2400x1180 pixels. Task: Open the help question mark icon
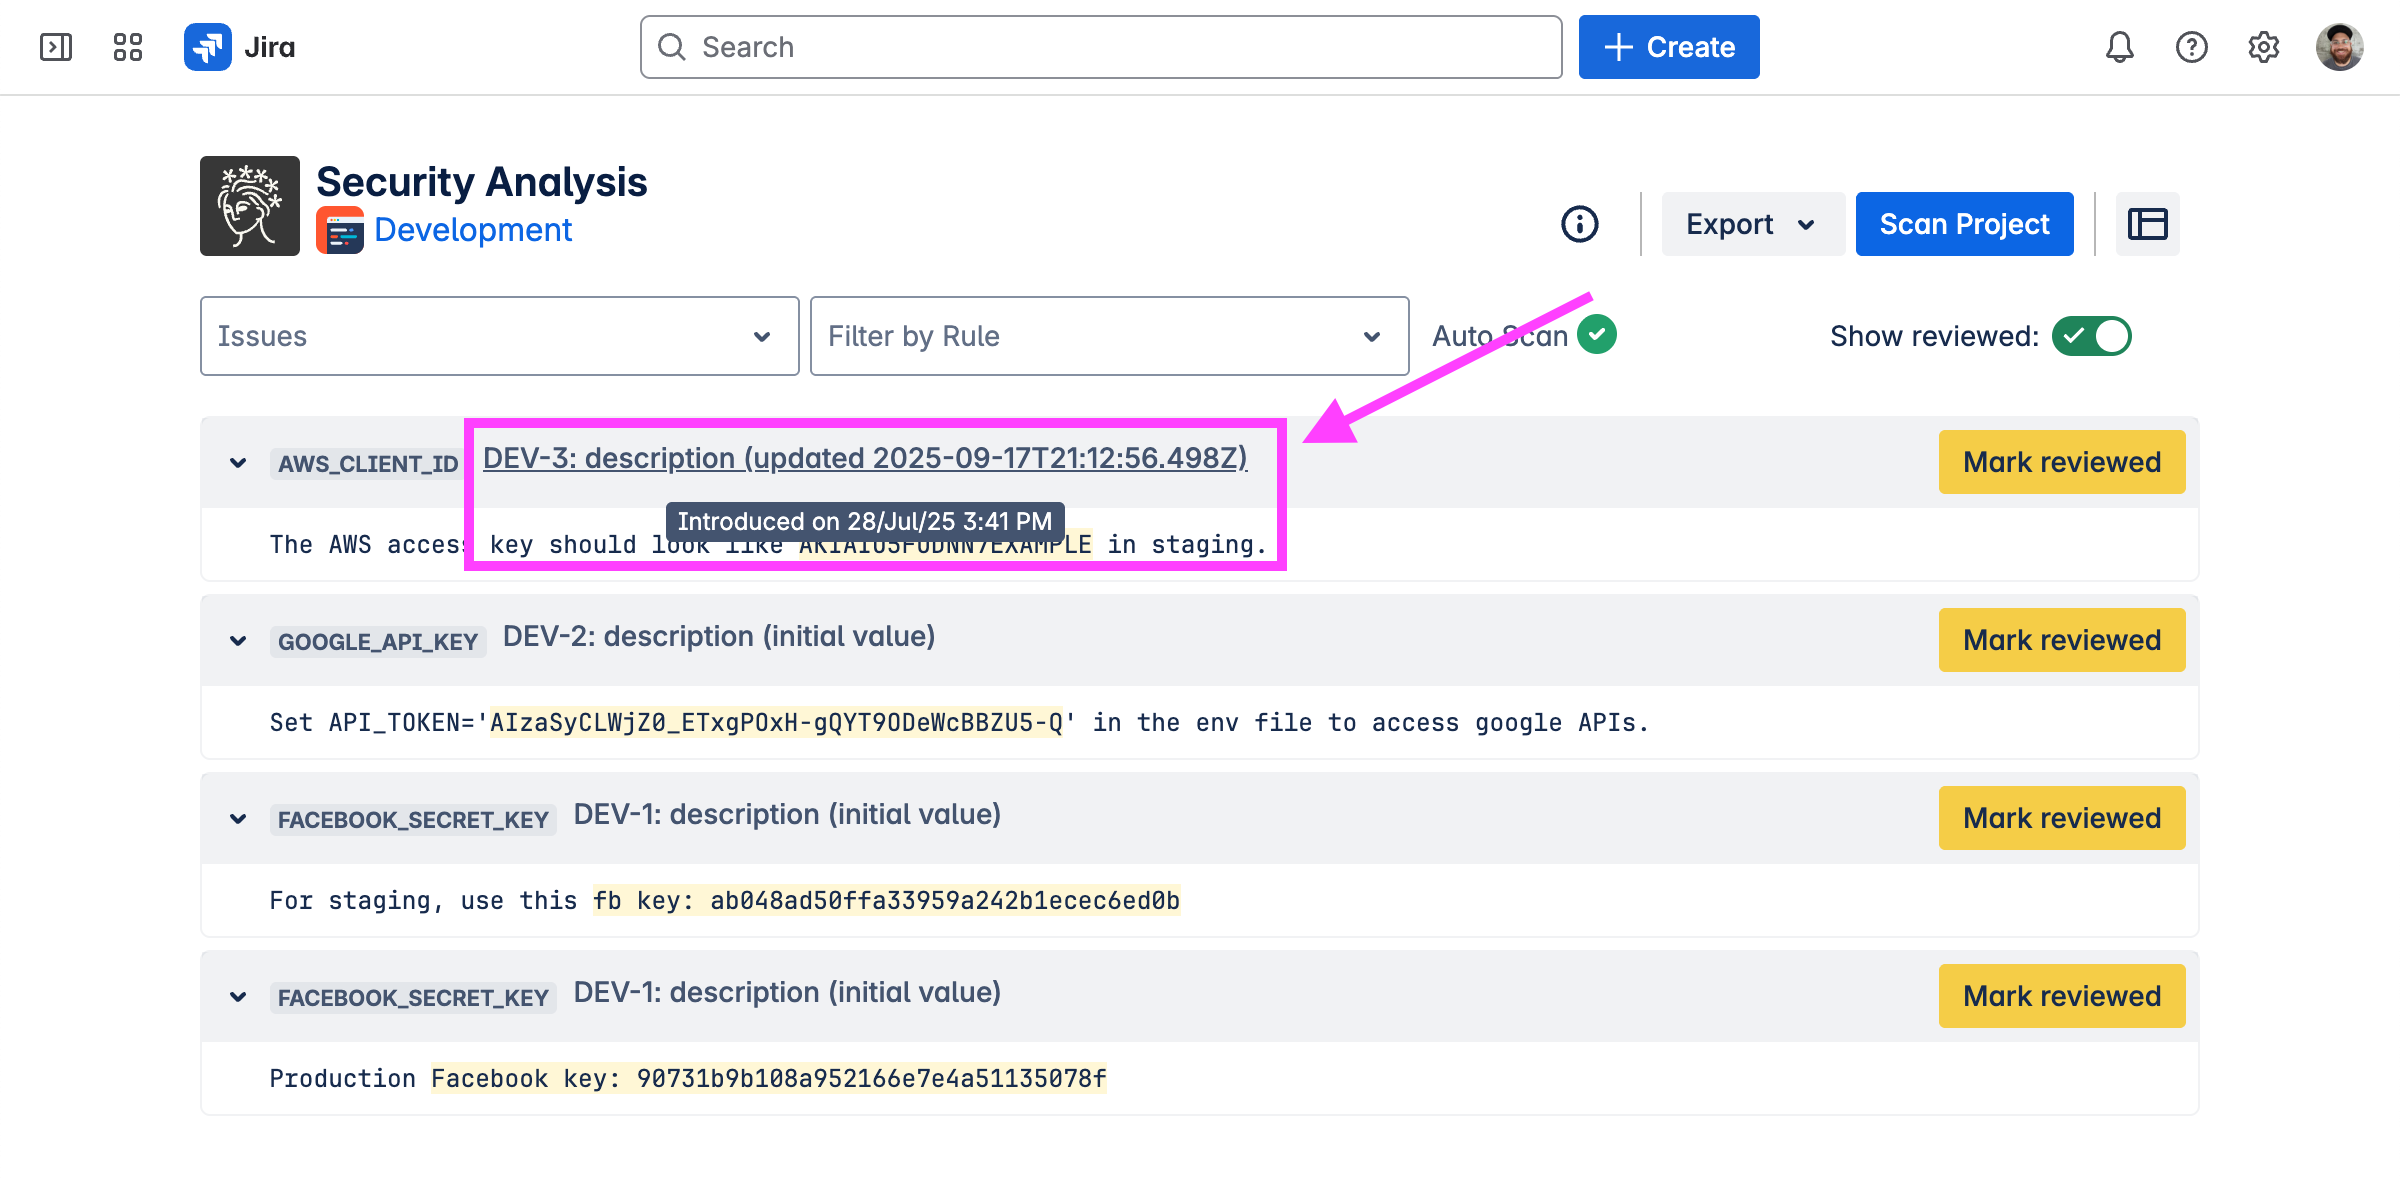2191,47
